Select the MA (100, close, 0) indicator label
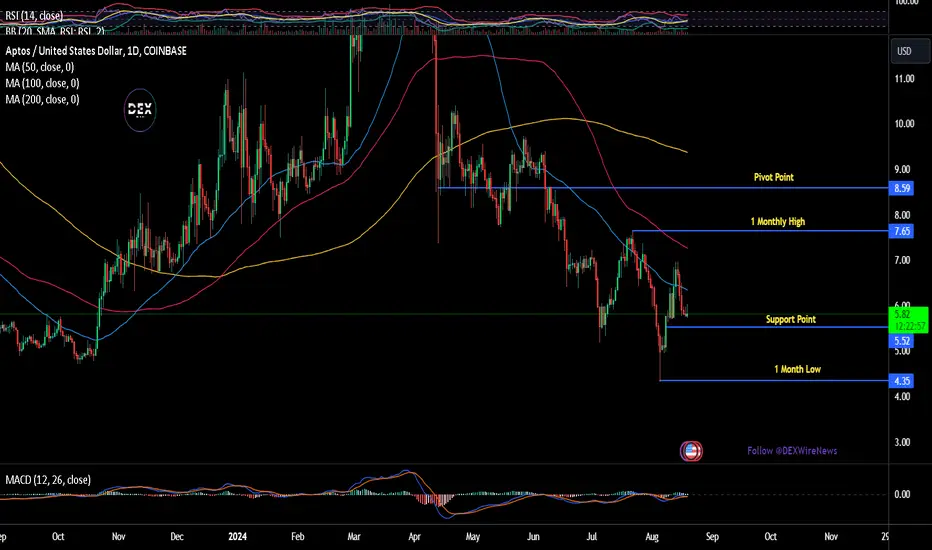Image resolution: width=932 pixels, height=550 pixels. coord(42,83)
